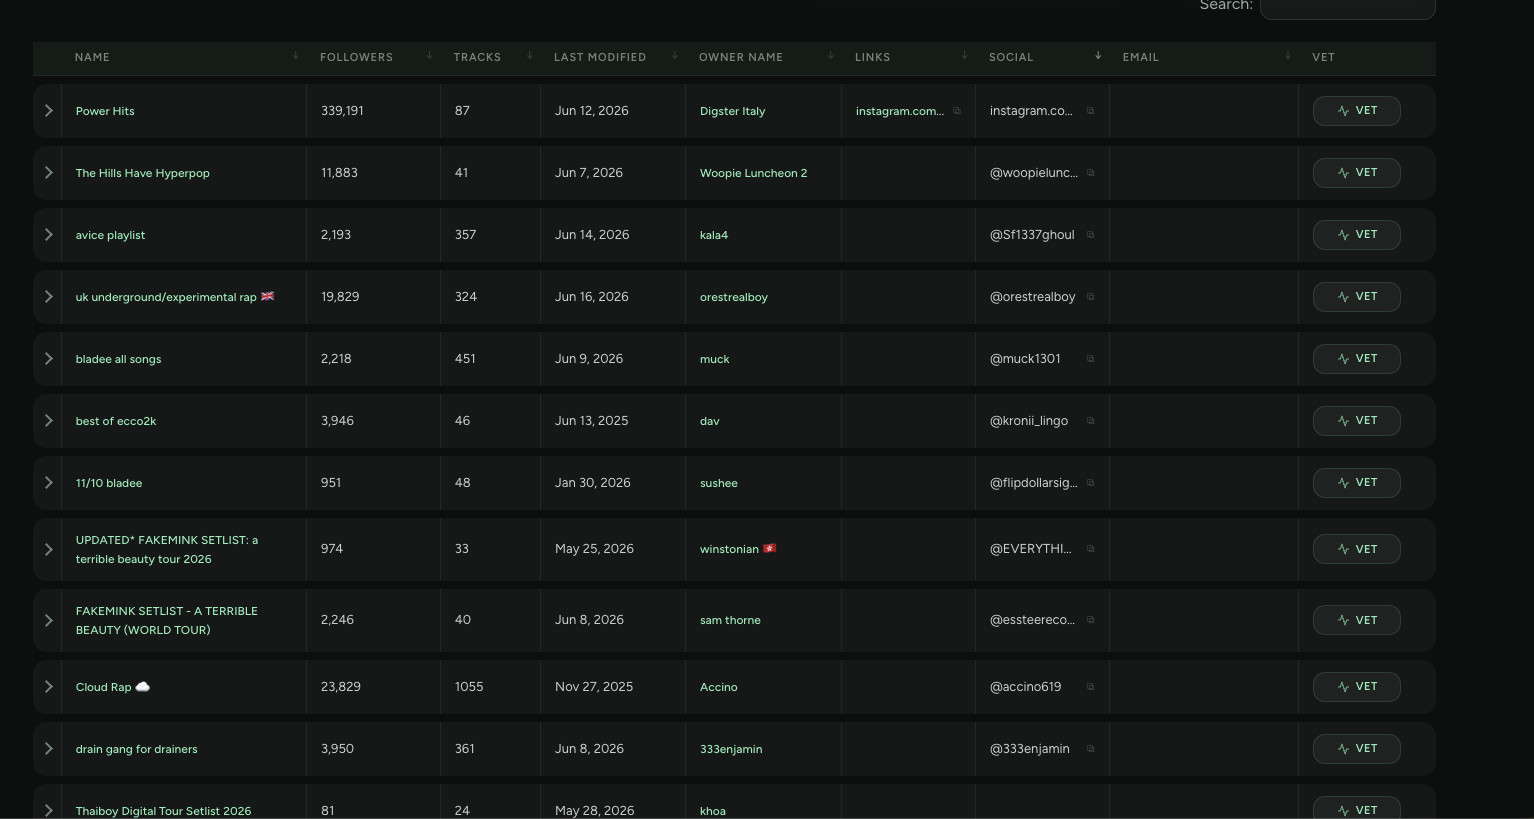Screen dimensions: 1534x819
Task: Open owner Woopie Luncheon 2 link
Action: click(x=753, y=173)
